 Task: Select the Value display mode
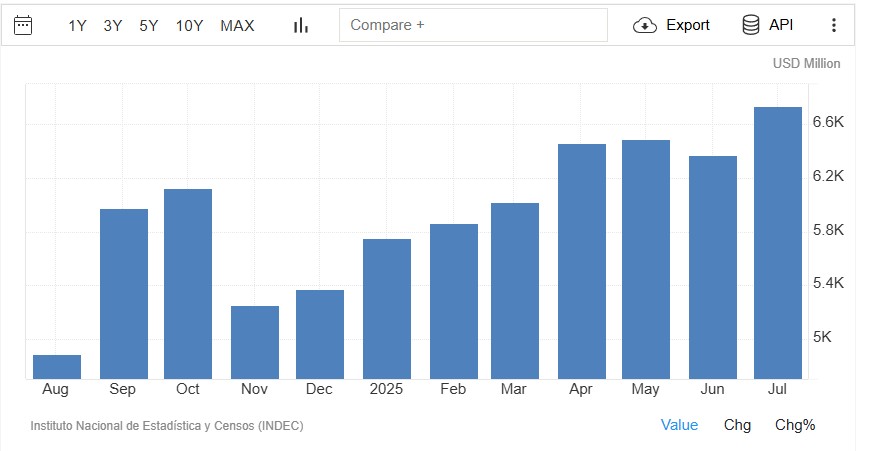pyautogui.click(x=680, y=425)
